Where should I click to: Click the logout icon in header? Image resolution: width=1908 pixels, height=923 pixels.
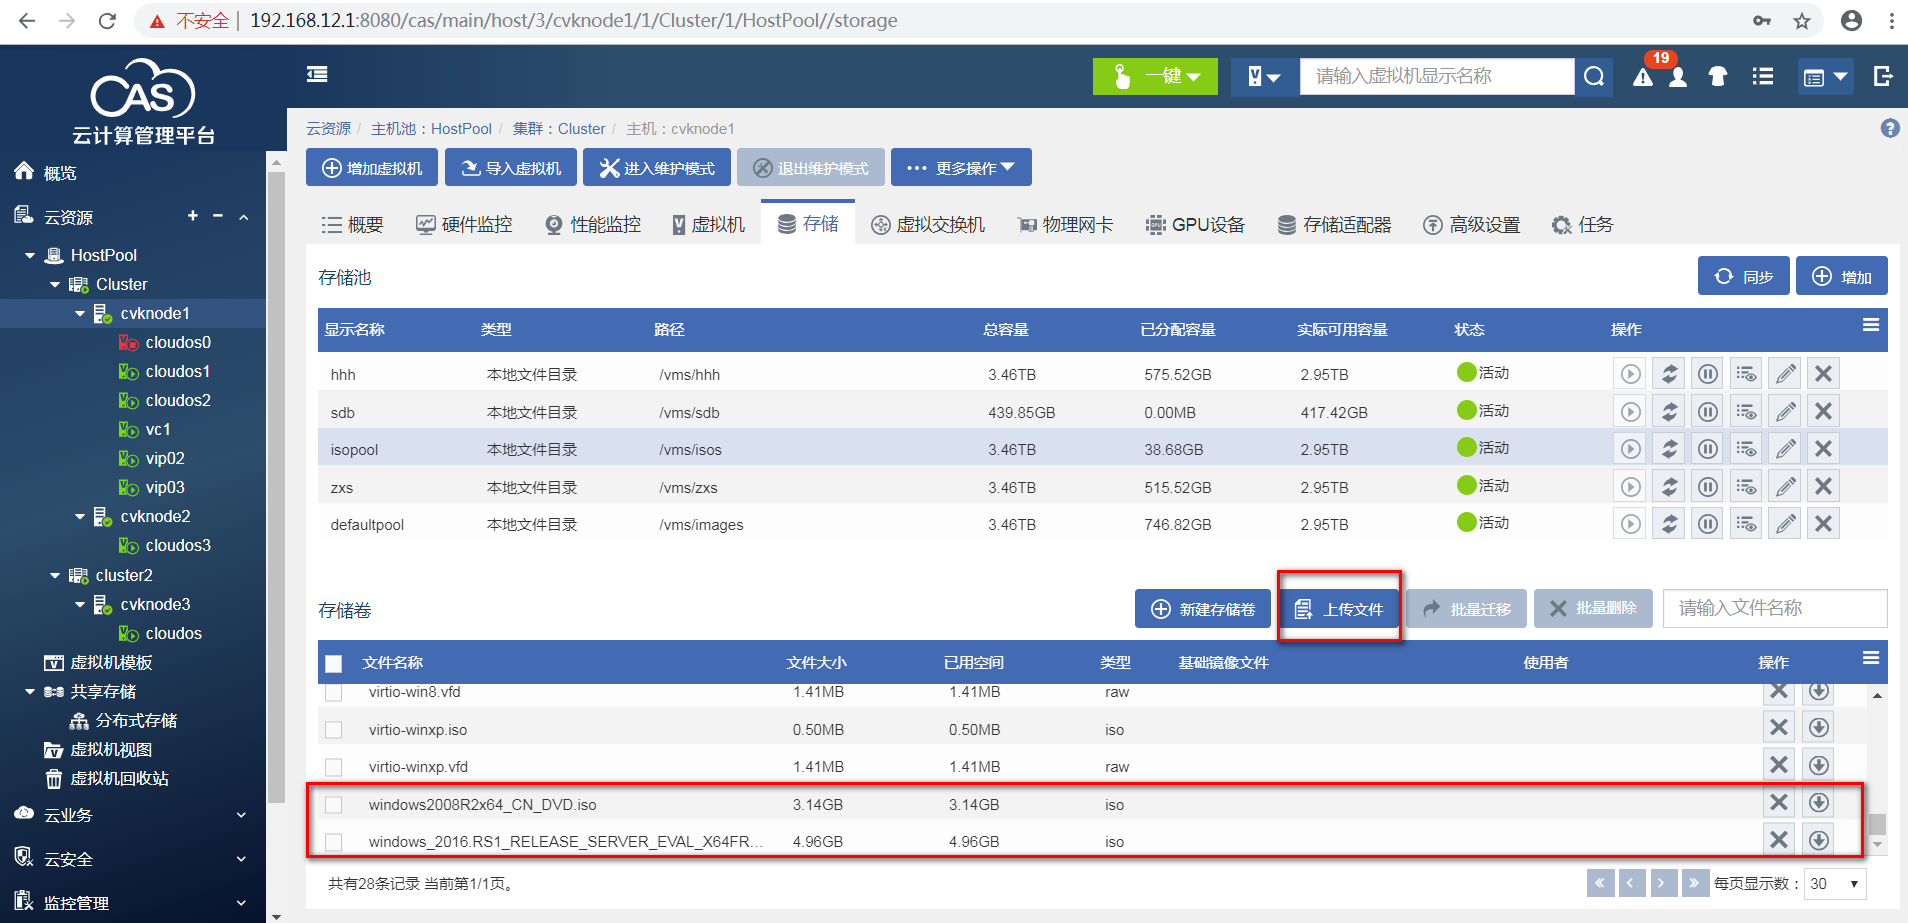pyautogui.click(x=1883, y=76)
